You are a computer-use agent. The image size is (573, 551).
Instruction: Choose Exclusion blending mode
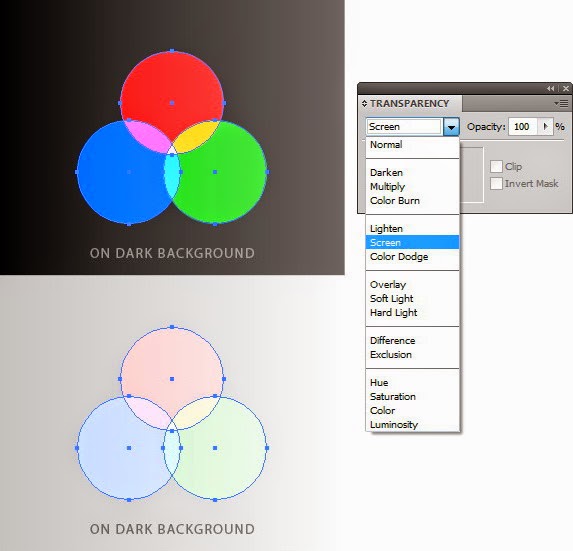pos(412,354)
